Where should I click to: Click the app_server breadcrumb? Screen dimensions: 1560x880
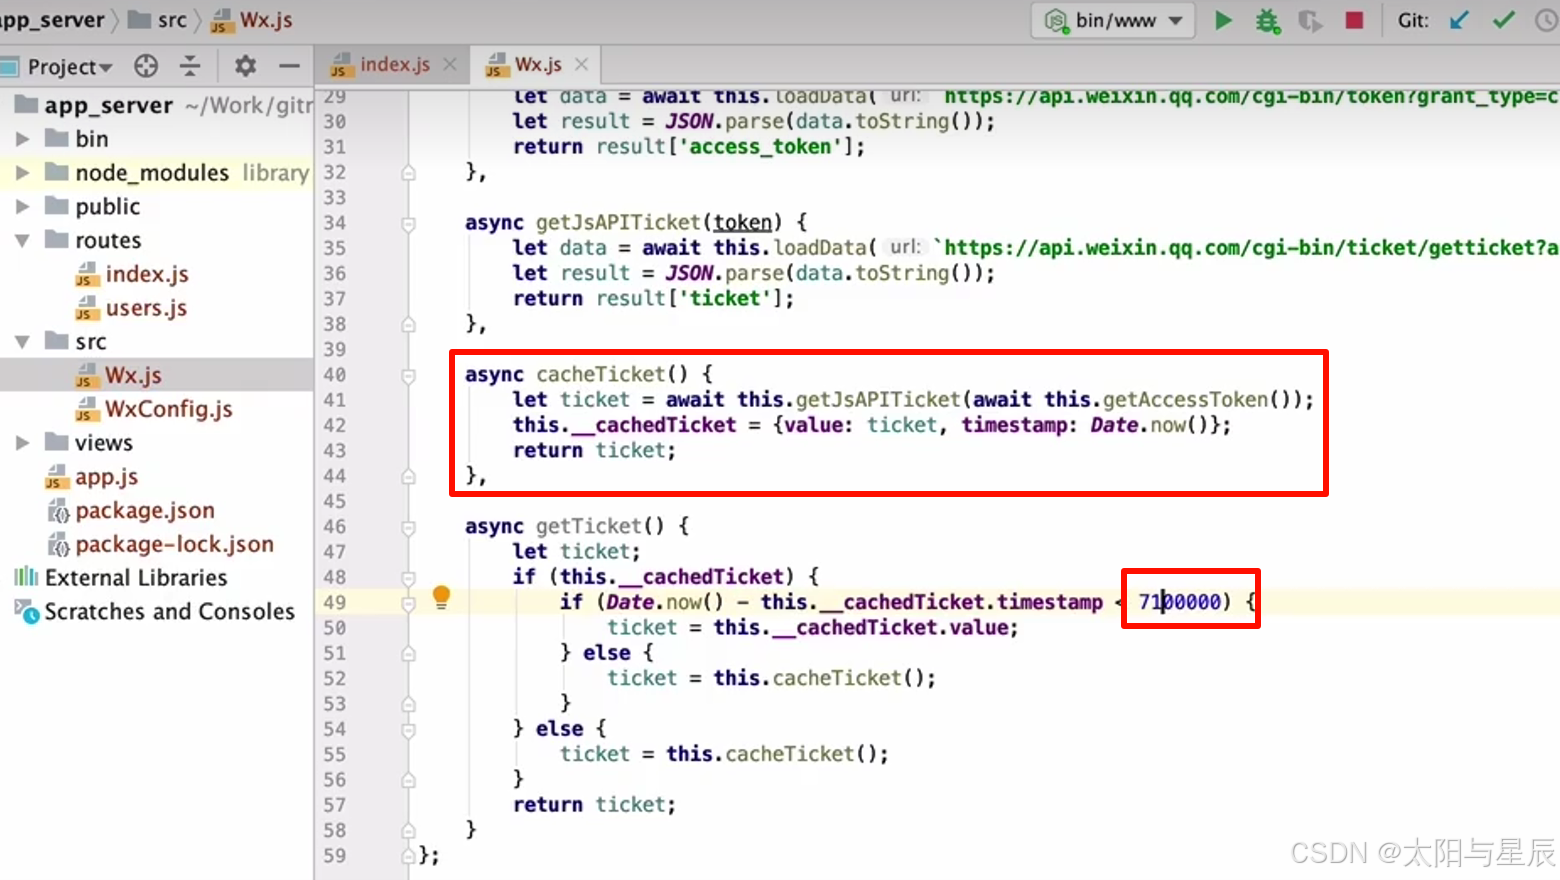click(x=52, y=20)
